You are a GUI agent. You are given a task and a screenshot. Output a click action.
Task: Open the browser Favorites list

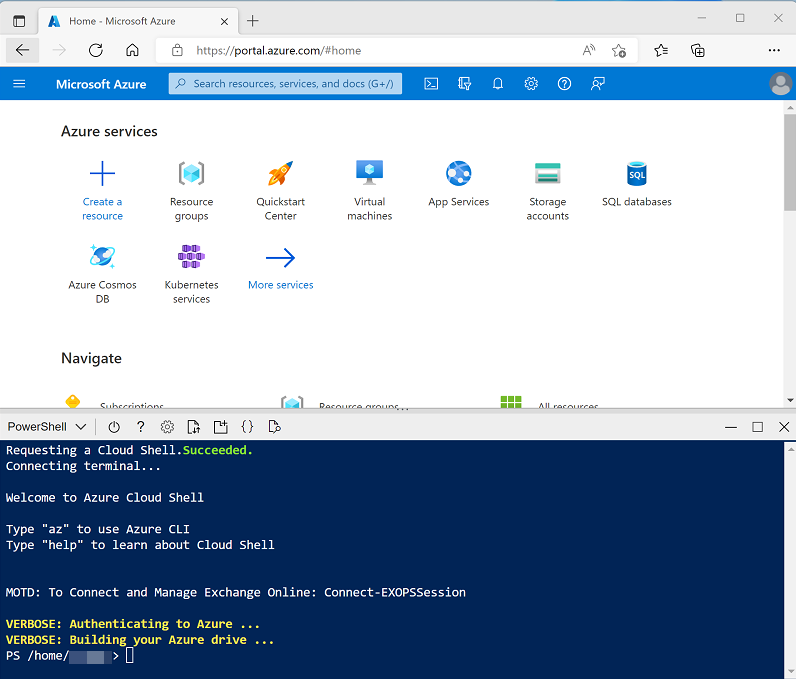(x=661, y=50)
